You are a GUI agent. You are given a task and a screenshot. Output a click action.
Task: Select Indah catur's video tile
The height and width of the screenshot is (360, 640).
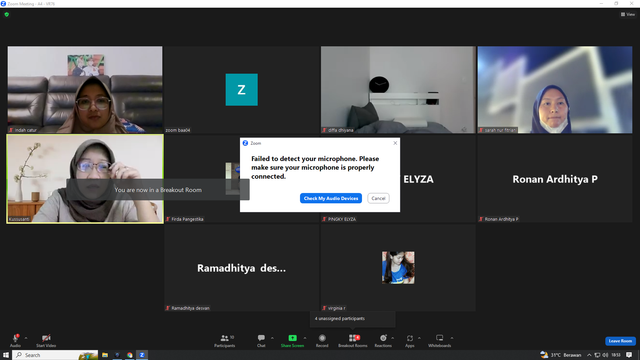point(85,89)
